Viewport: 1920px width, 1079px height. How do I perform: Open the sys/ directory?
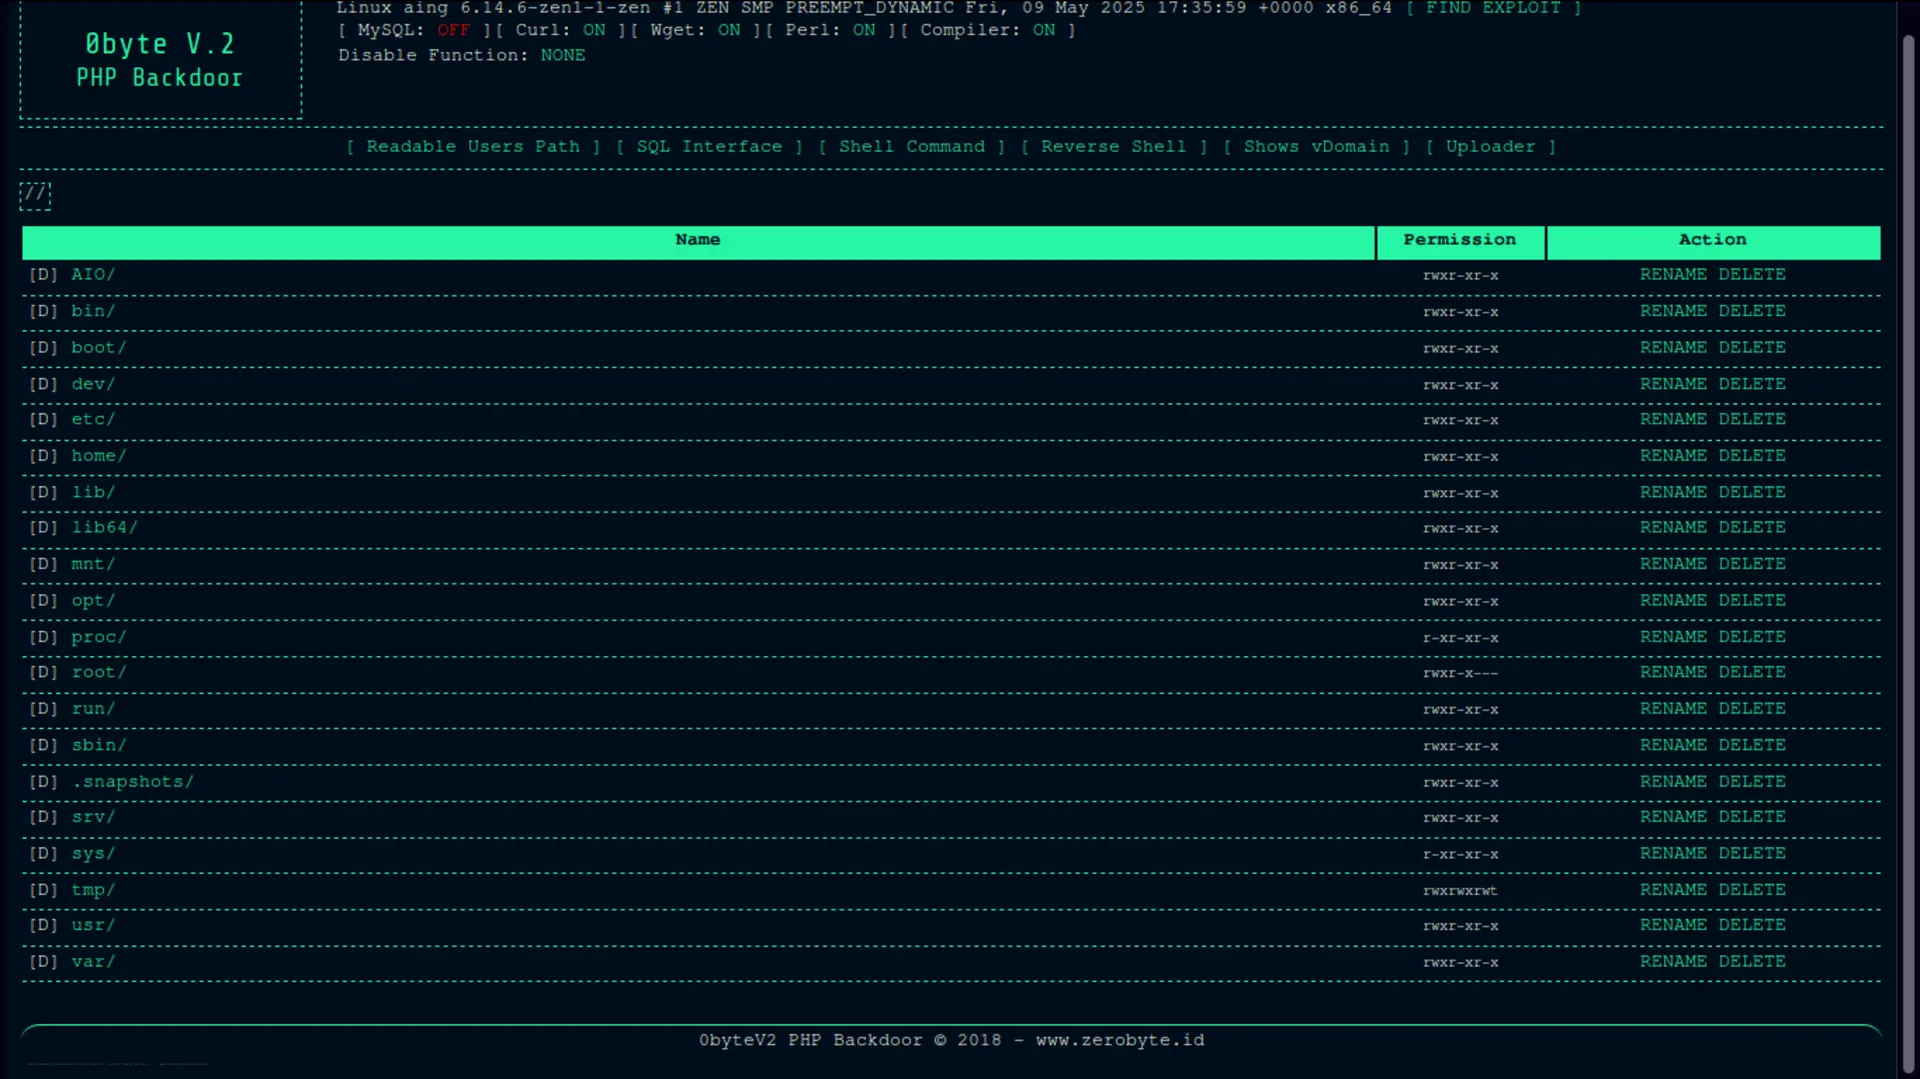93,854
